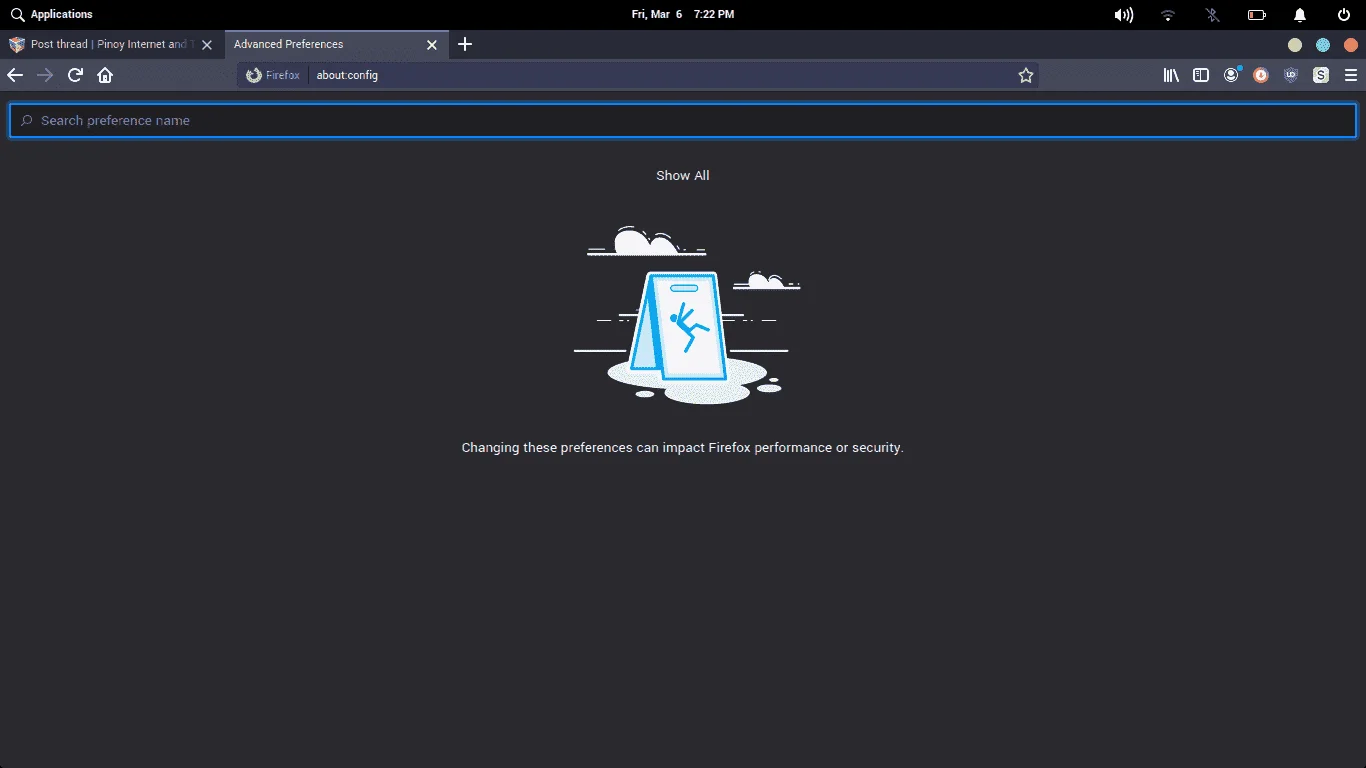Click the light blue window control circle
Viewport: 1366px width, 768px height.
[x=1323, y=45]
